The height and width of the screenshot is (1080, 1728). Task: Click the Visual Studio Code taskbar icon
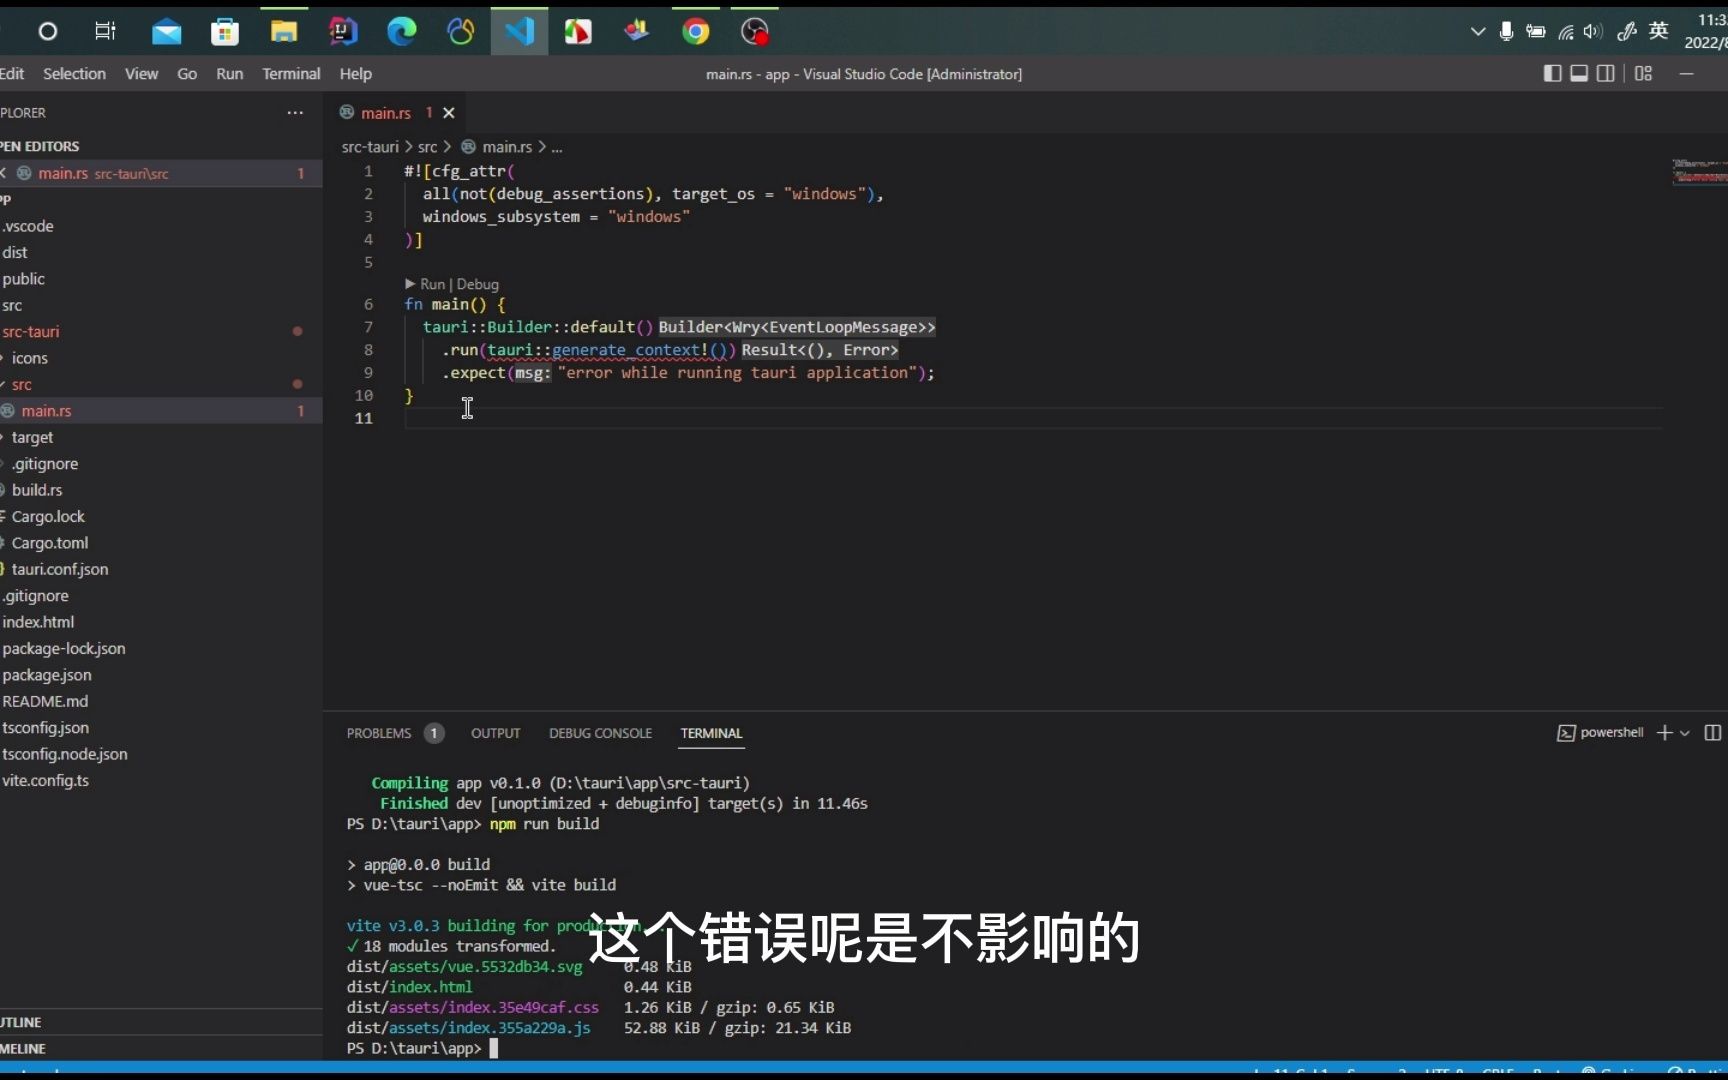519,32
